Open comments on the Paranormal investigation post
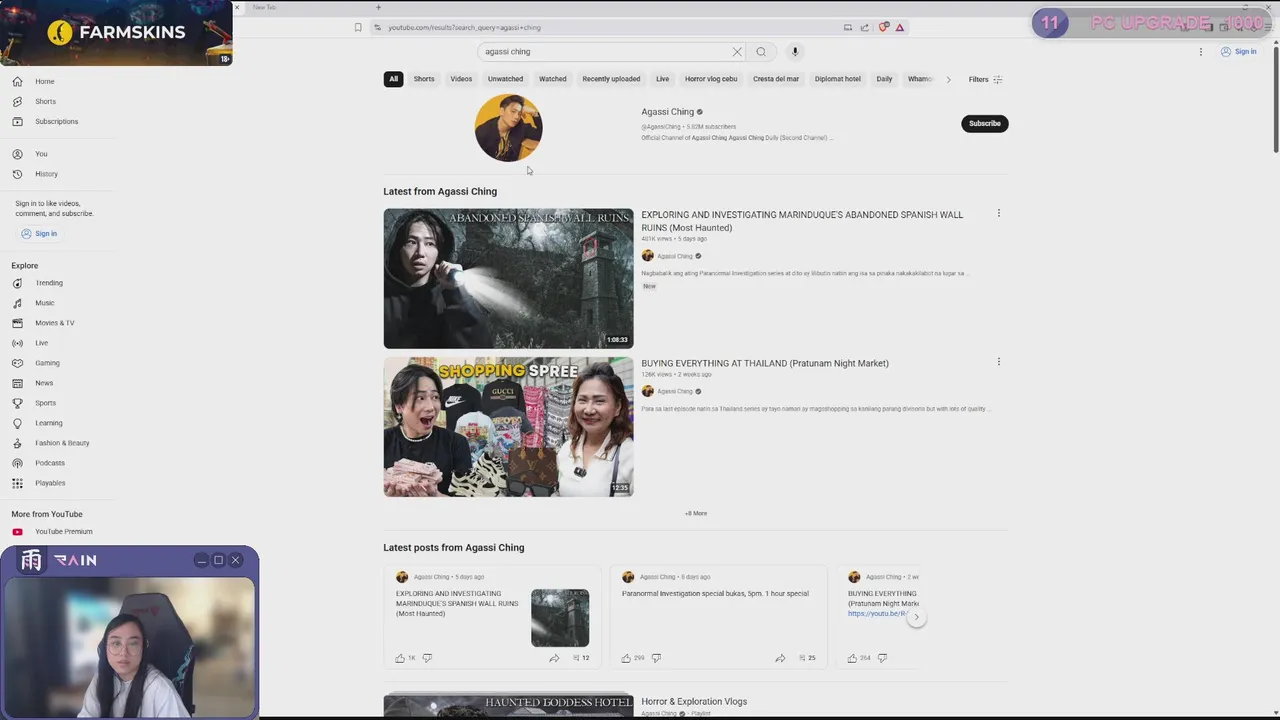This screenshot has height=720, width=1280. [x=806, y=658]
